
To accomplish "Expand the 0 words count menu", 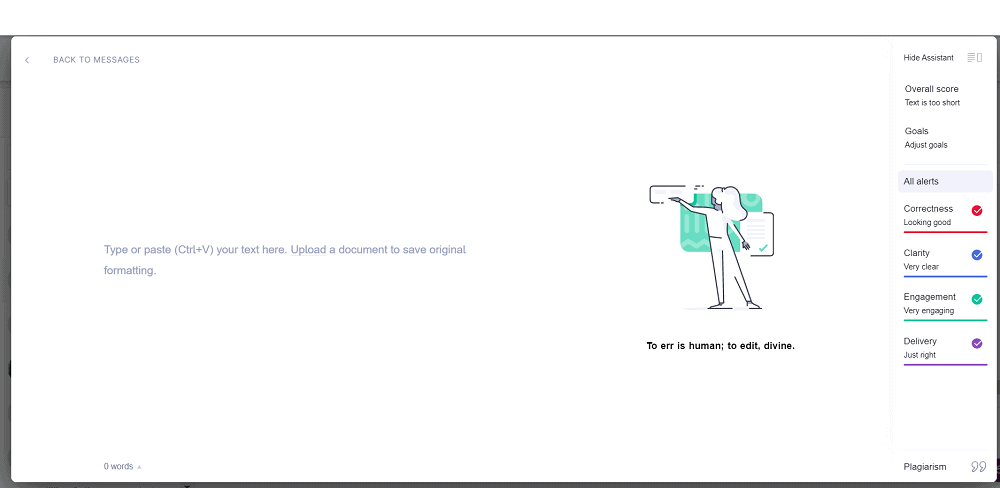I will (x=122, y=466).
